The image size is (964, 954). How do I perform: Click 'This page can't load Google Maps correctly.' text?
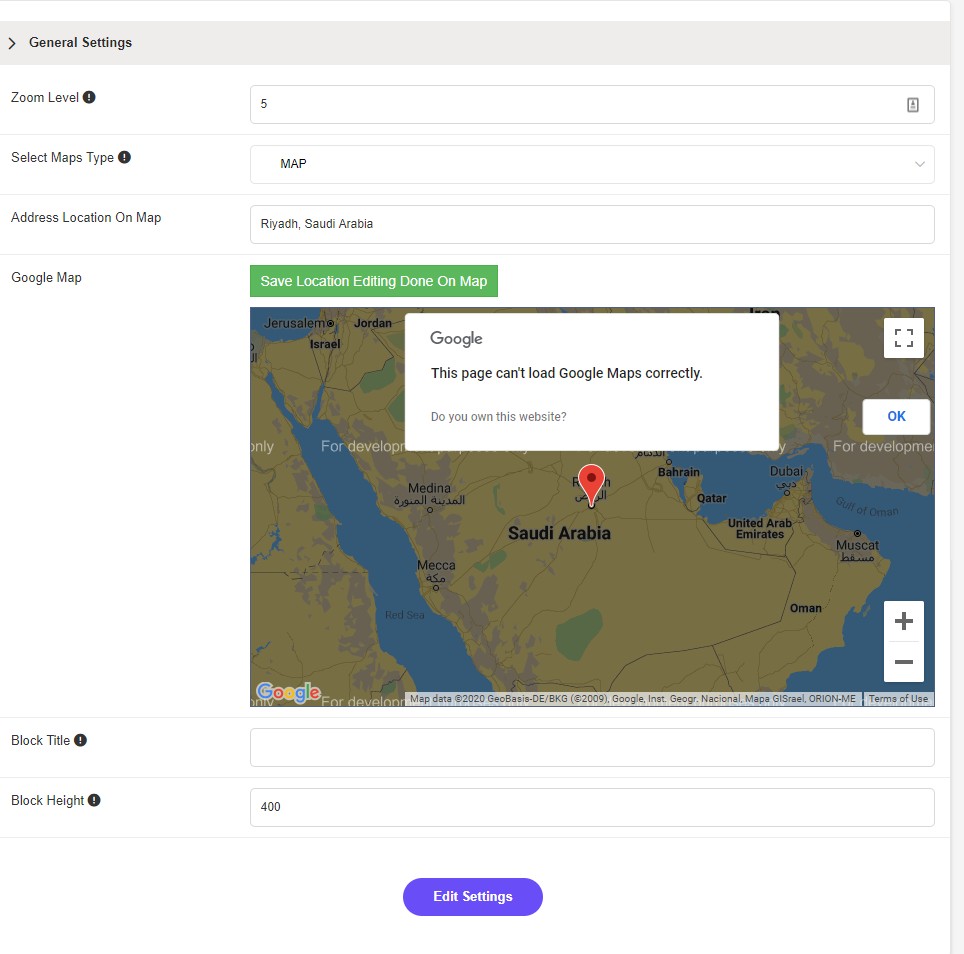click(x=566, y=373)
